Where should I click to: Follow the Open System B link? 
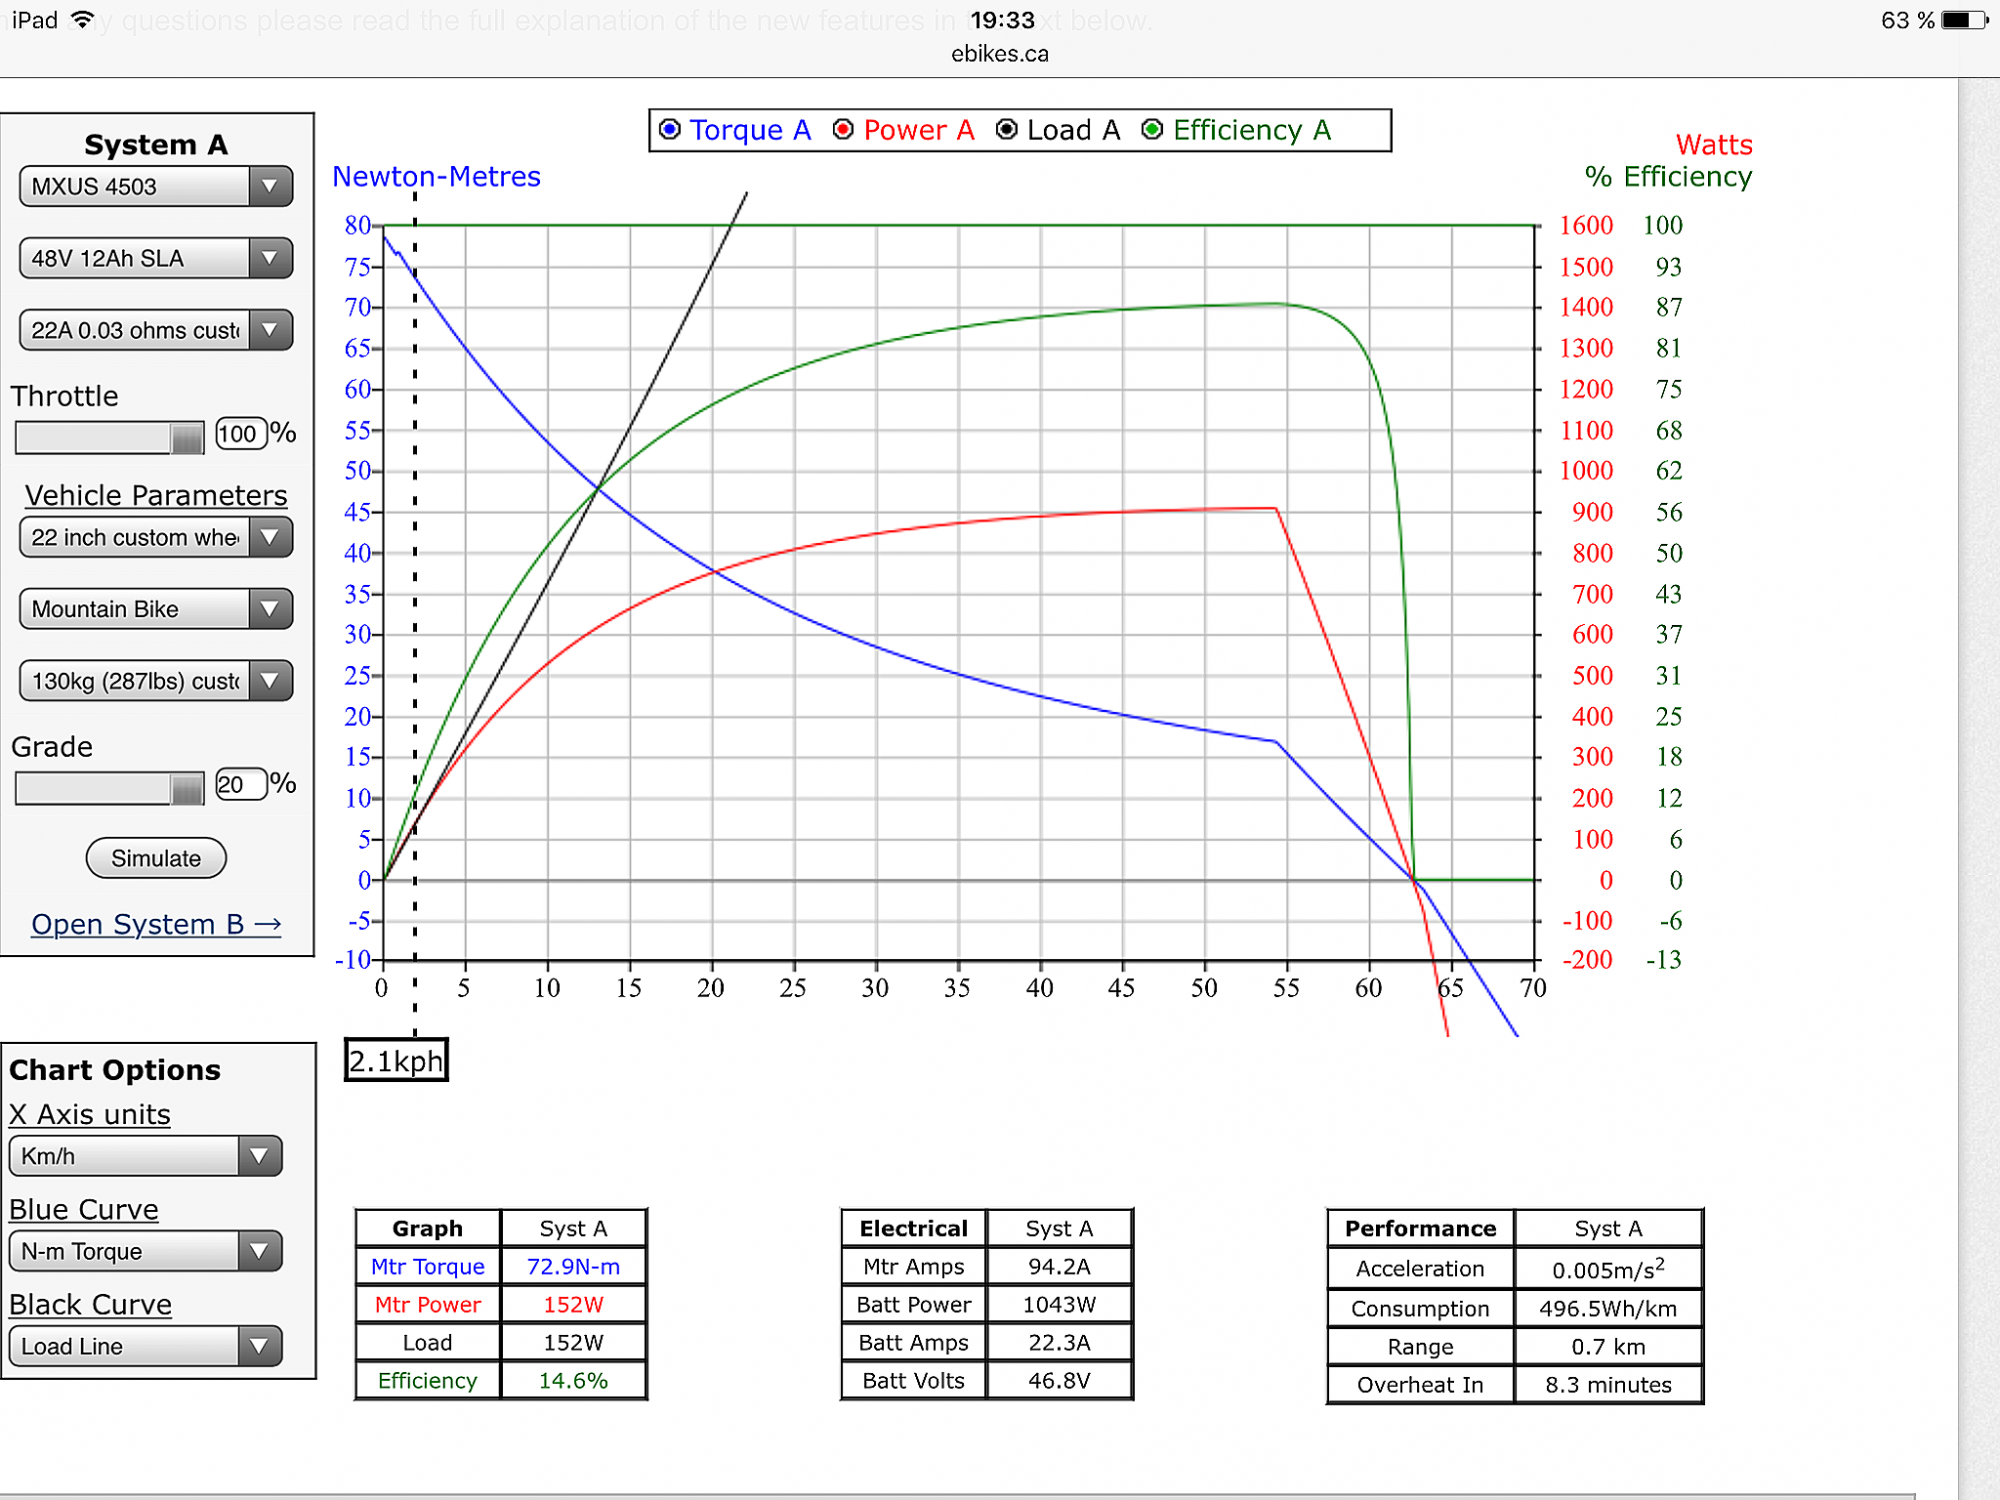click(x=156, y=924)
